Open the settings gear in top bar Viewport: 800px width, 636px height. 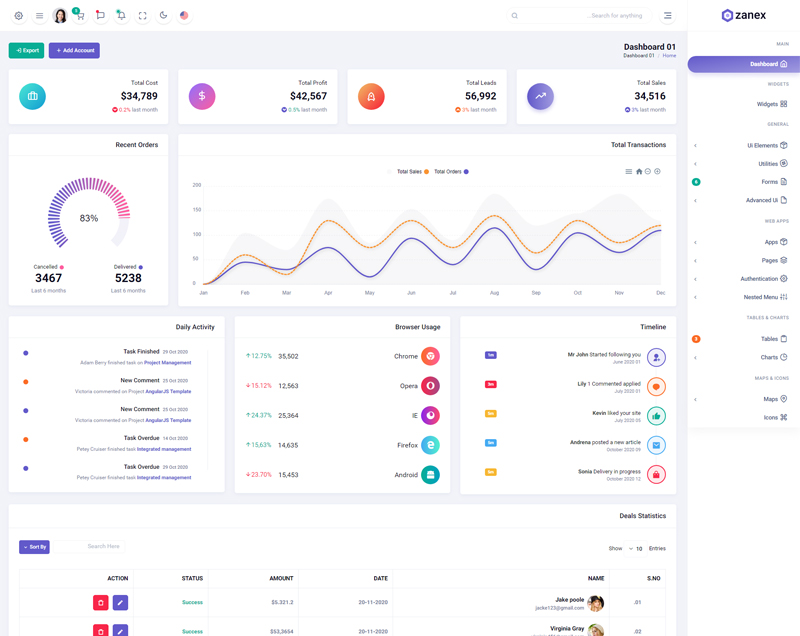pyautogui.click(x=18, y=16)
